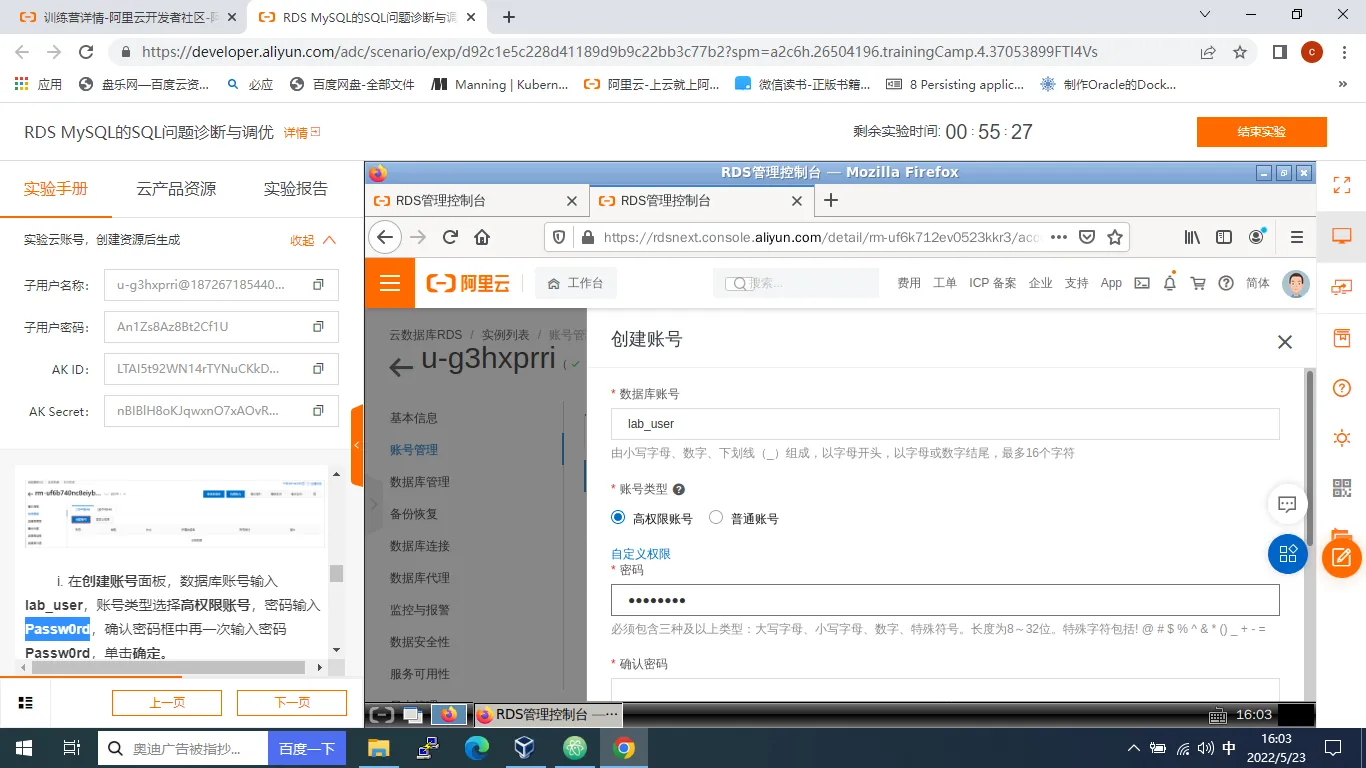
Task: Go to previous page with 上一页
Action: [167, 703]
